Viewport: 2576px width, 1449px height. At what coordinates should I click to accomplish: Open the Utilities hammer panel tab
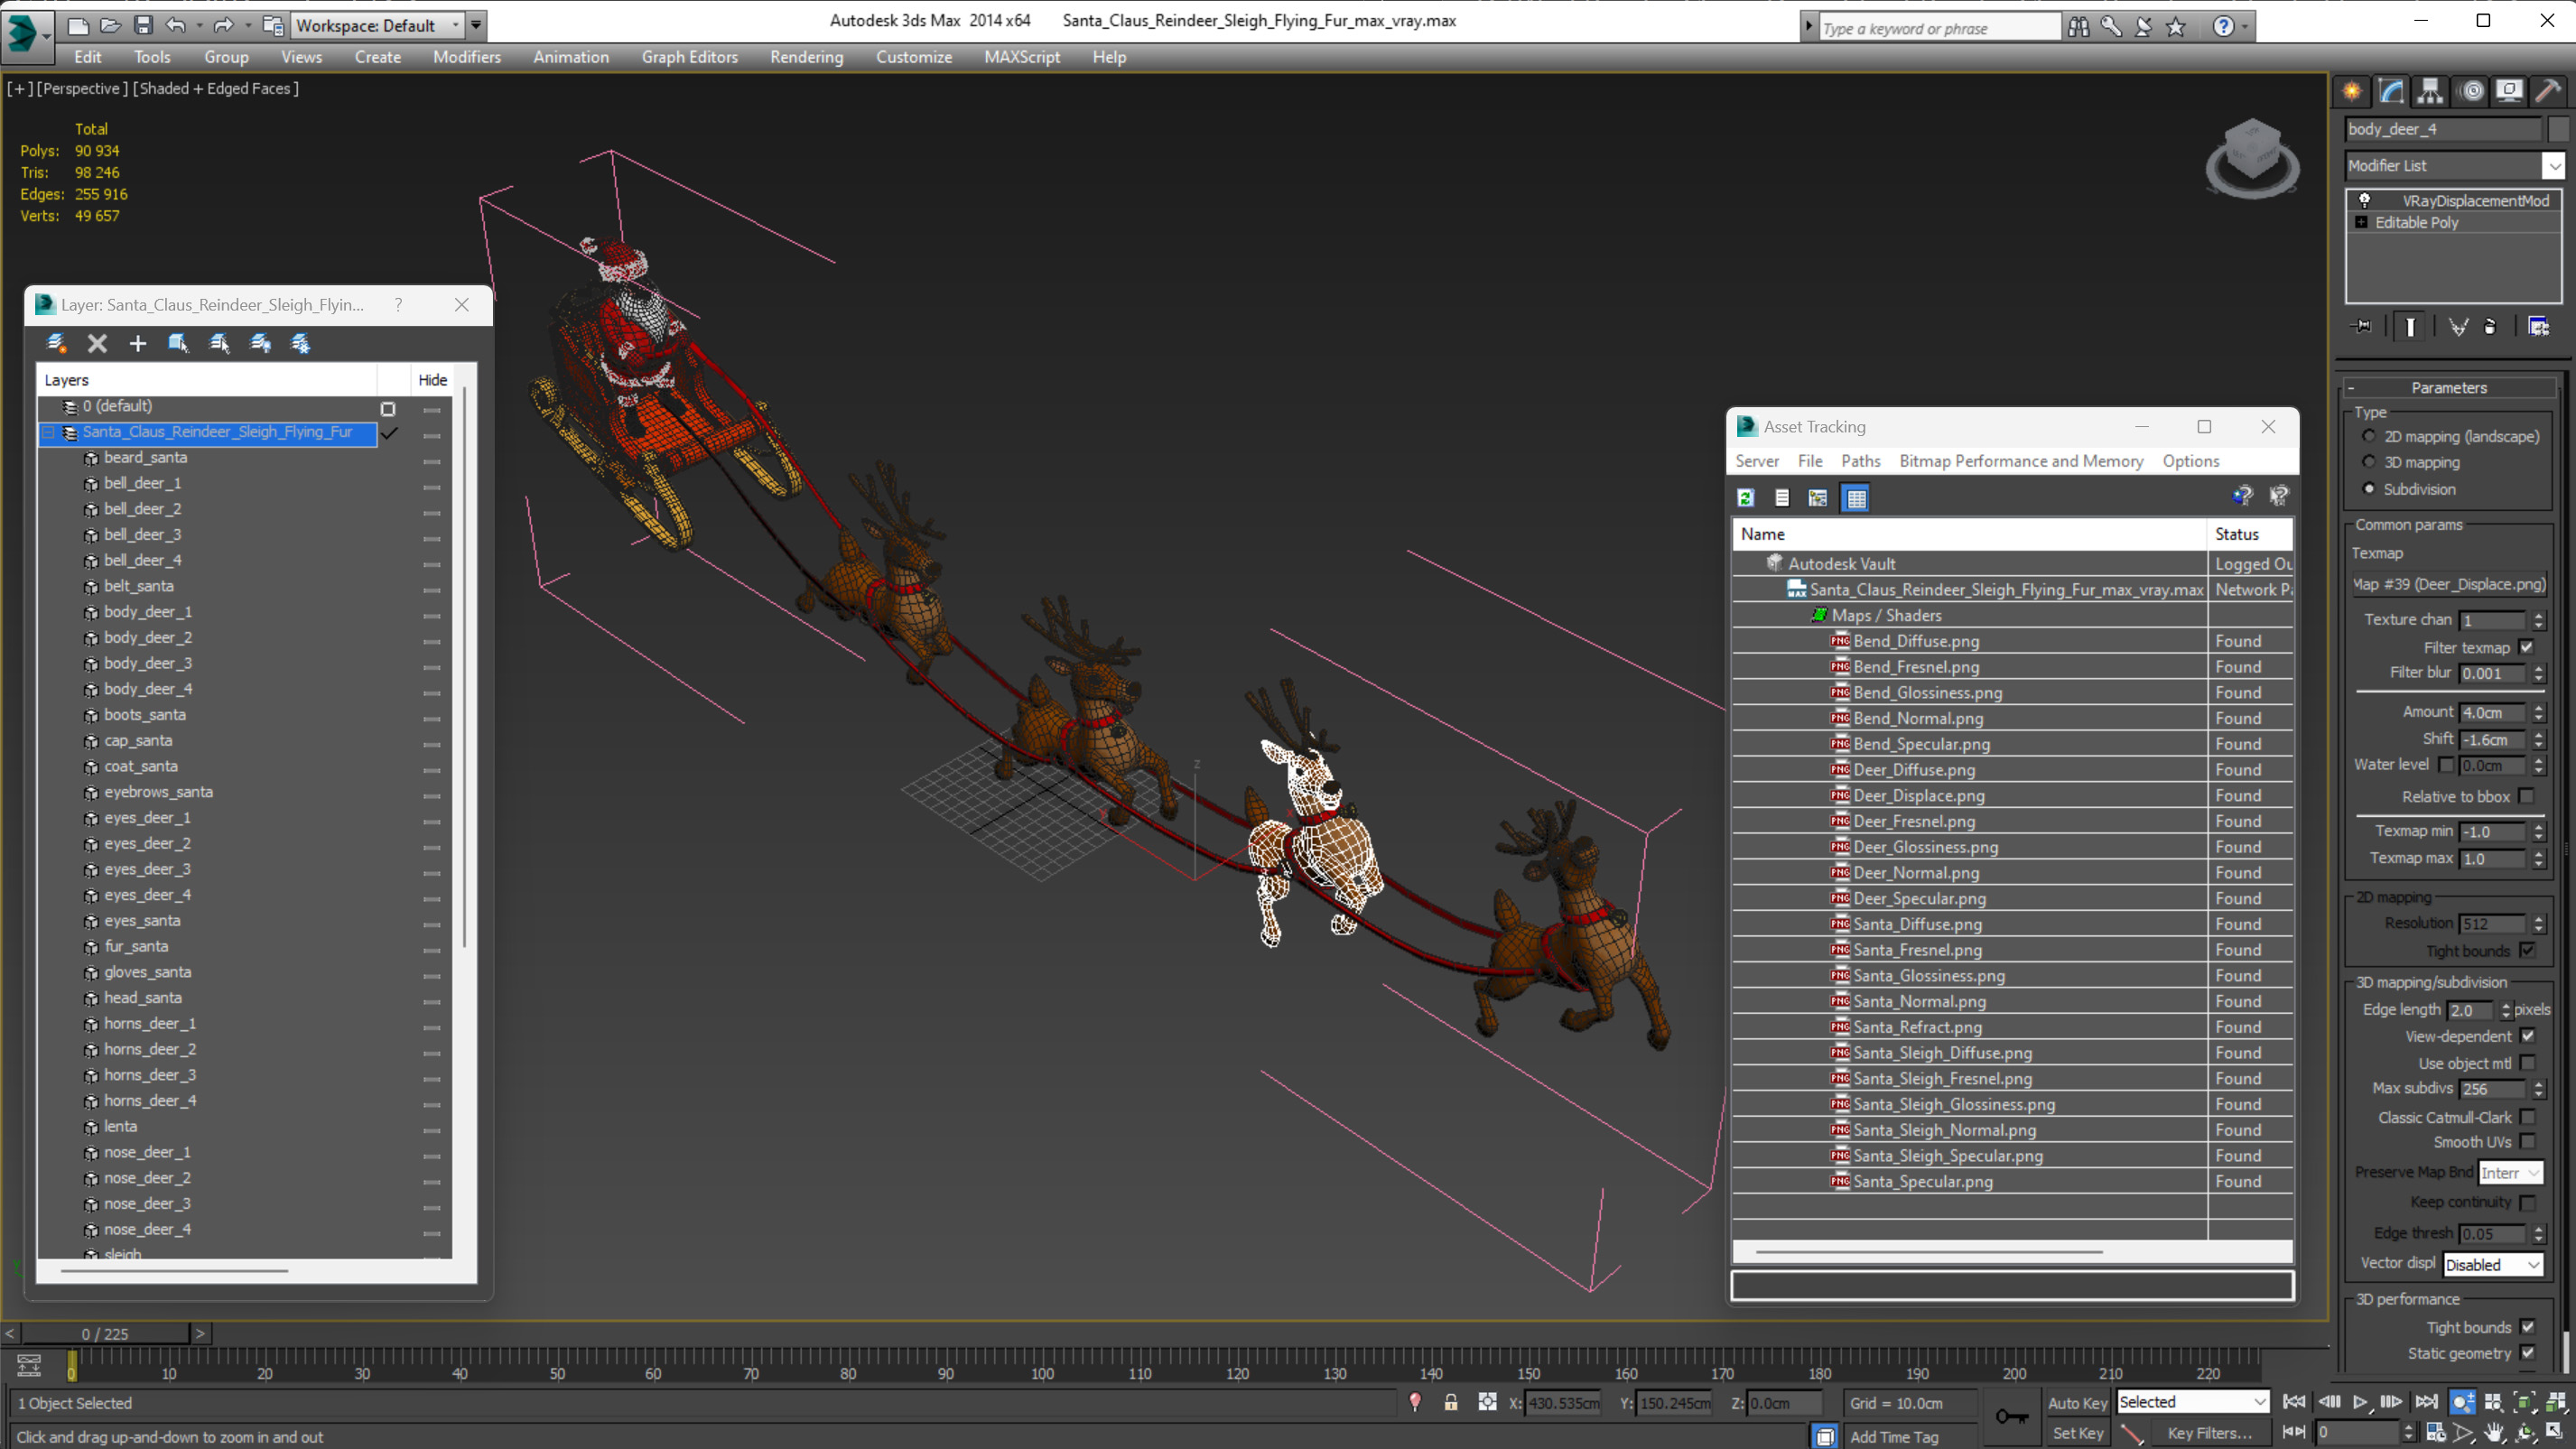click(x=2549, y=91)
